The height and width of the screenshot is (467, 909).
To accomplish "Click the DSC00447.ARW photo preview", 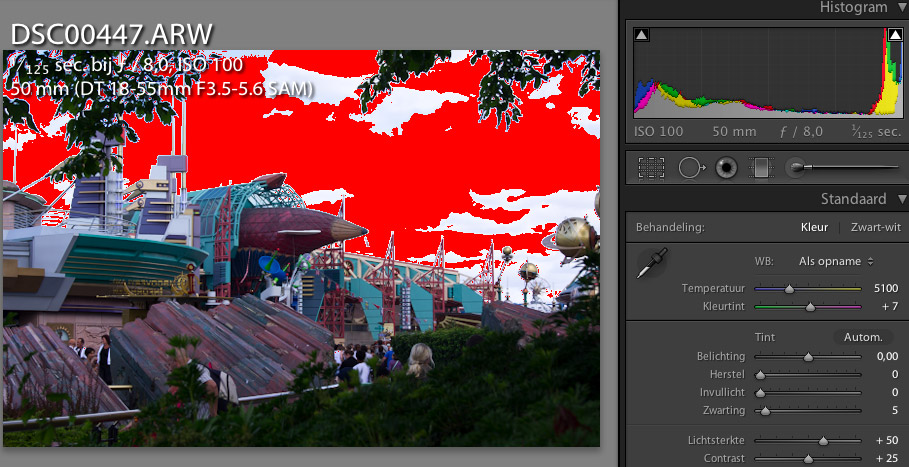I will 301,248.
